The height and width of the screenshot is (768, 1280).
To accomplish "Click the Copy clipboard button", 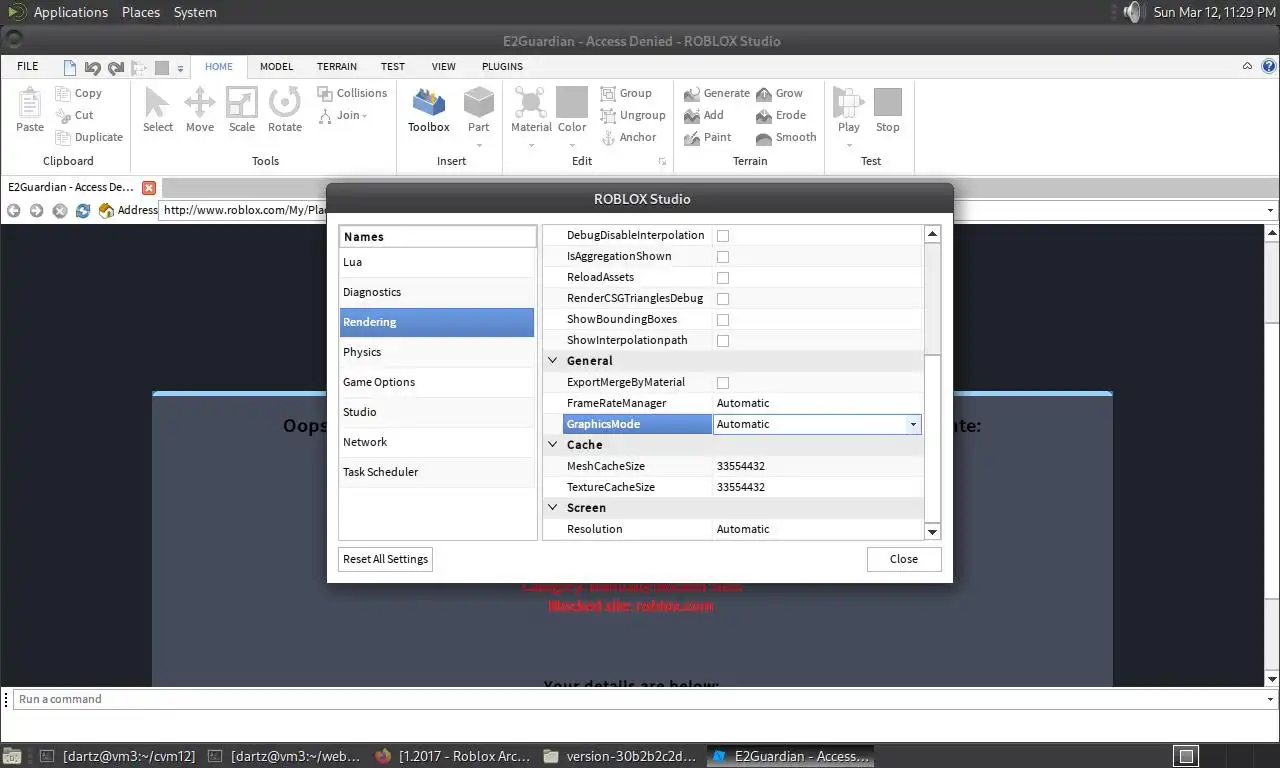I will tap(79, 93).
